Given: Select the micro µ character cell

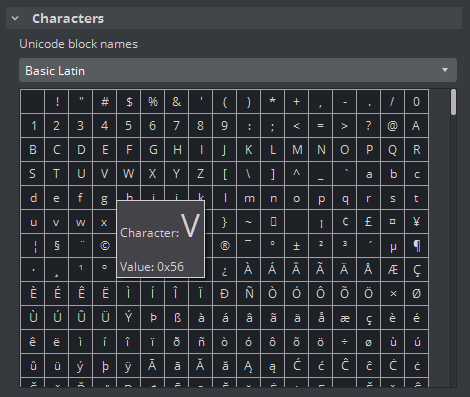Looking at the screenshot, I should (392, 246).
